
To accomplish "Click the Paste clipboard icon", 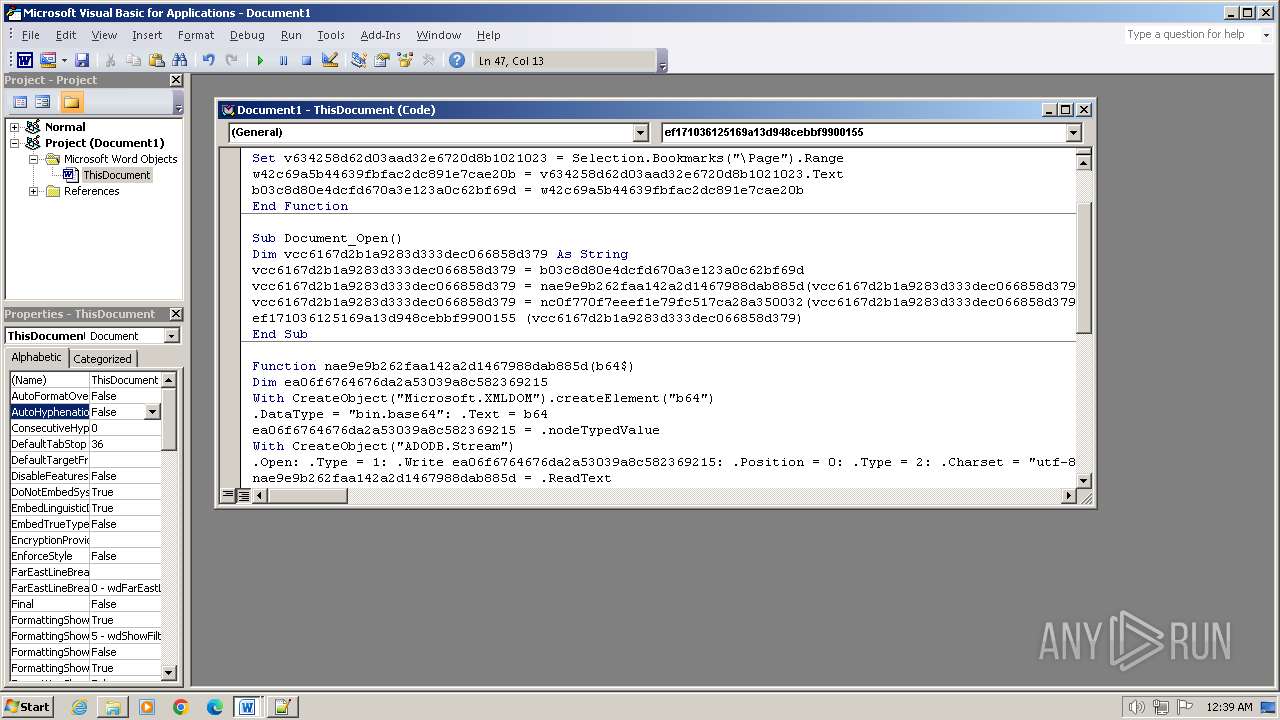I will click(156, 60).
